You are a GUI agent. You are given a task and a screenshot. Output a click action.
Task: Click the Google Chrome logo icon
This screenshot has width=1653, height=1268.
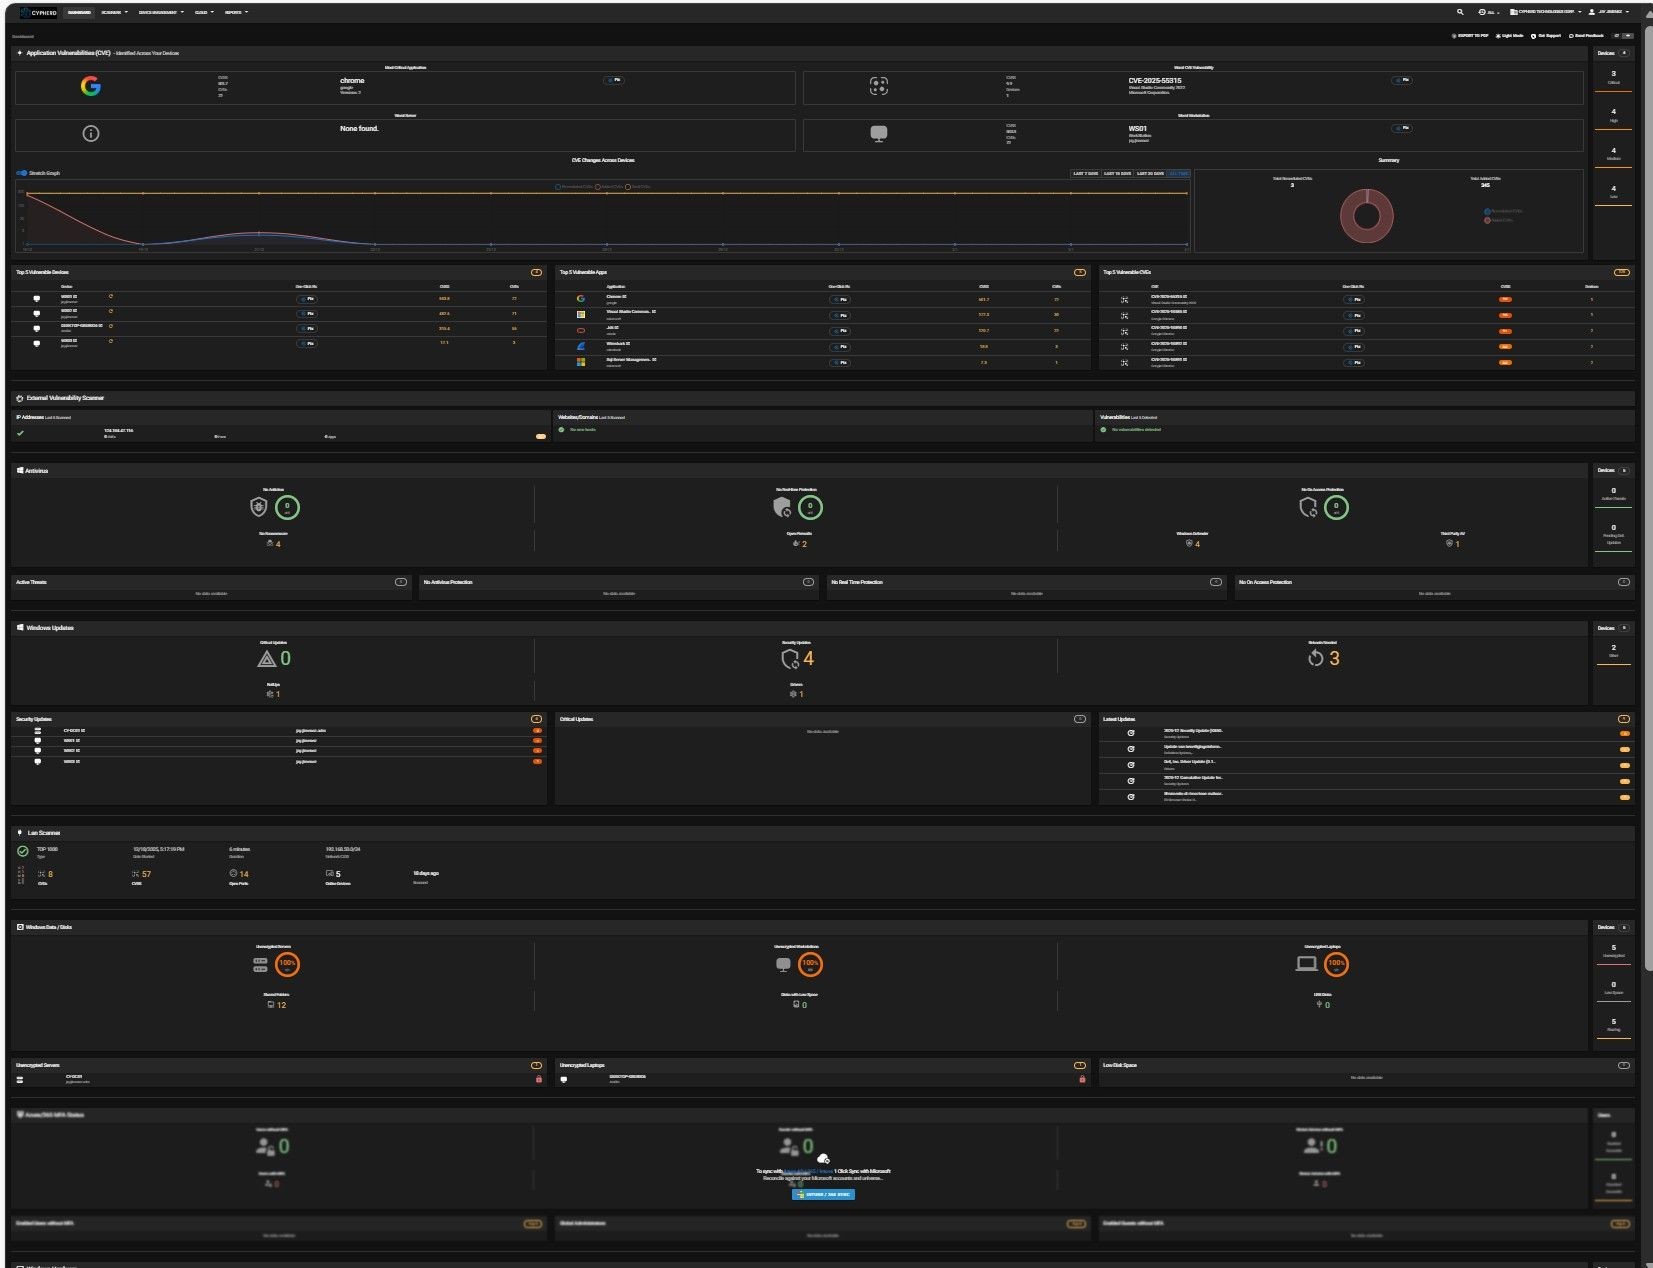pyautogui.click(x=90, y=87)
